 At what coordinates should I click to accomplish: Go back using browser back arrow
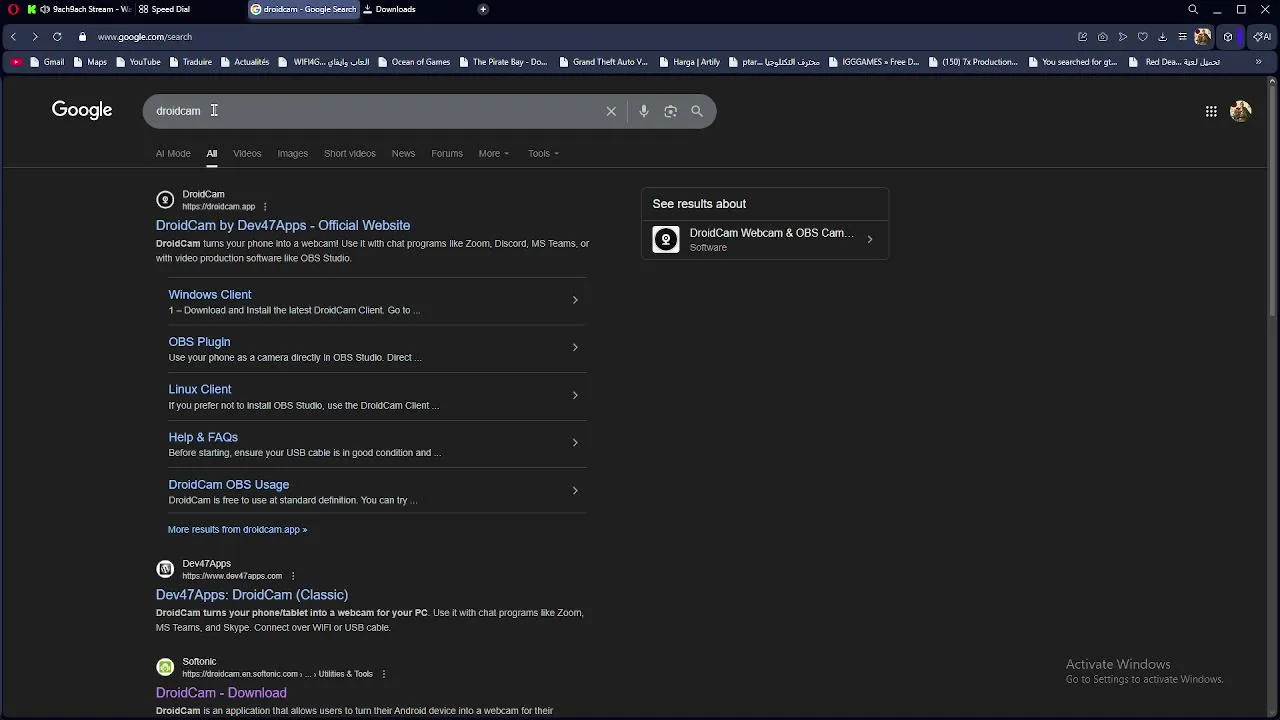(13, 37)
